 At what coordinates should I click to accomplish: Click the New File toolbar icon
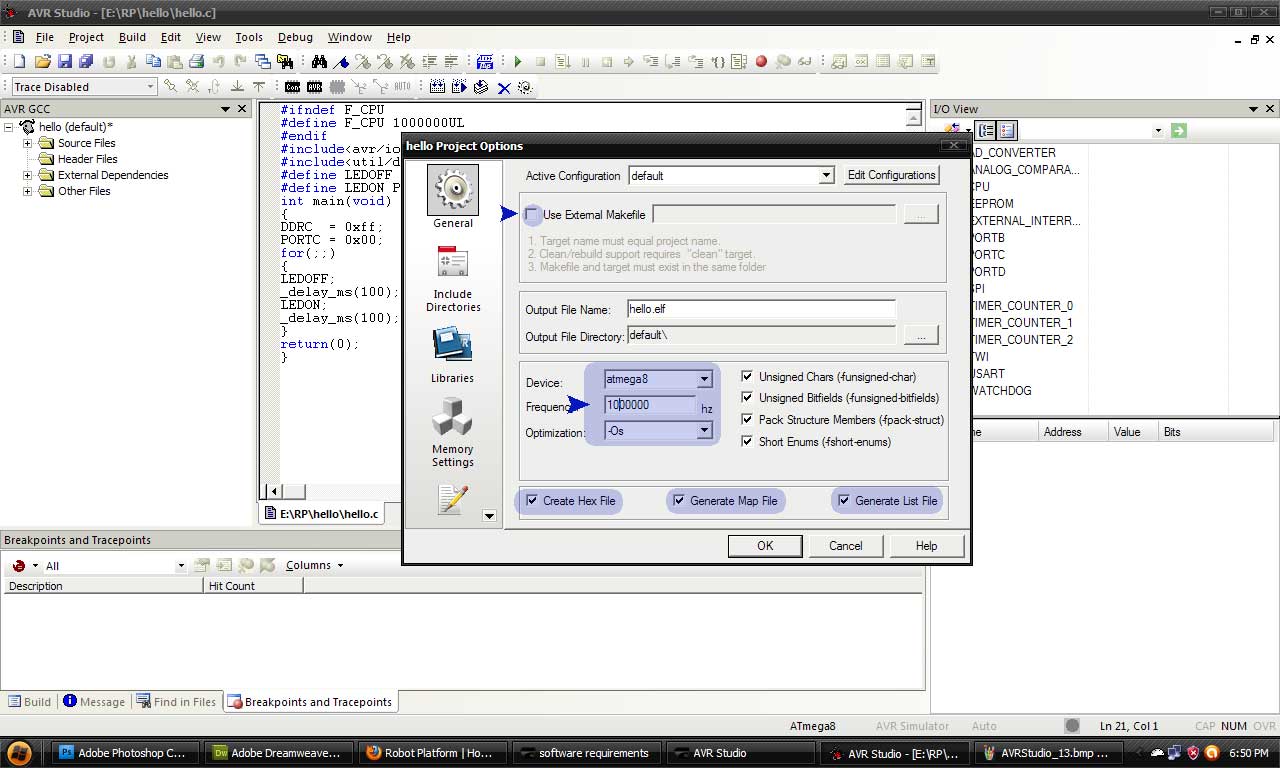(19, 62)
